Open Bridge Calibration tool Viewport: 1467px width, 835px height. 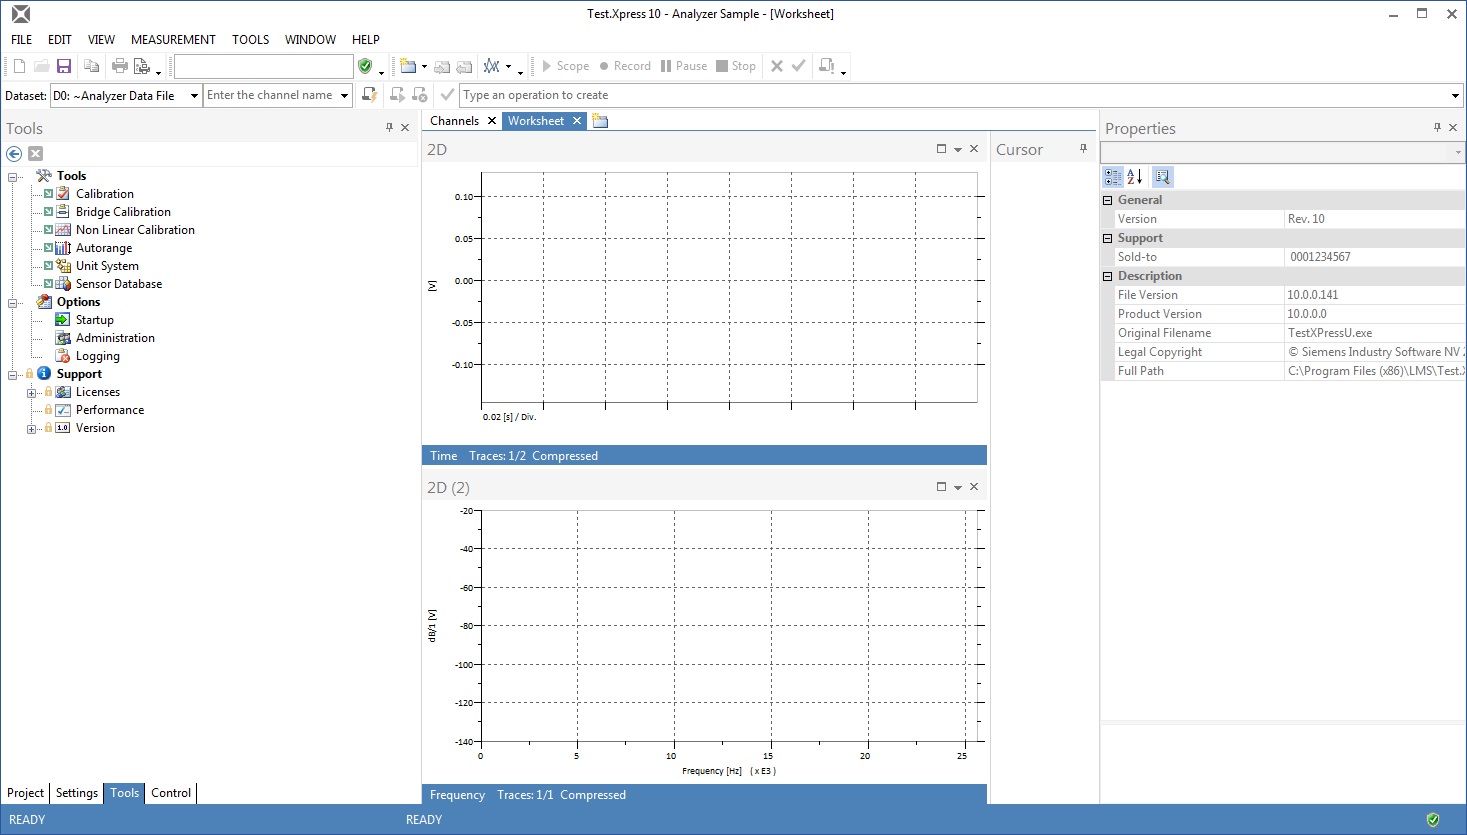coord(123,212)
